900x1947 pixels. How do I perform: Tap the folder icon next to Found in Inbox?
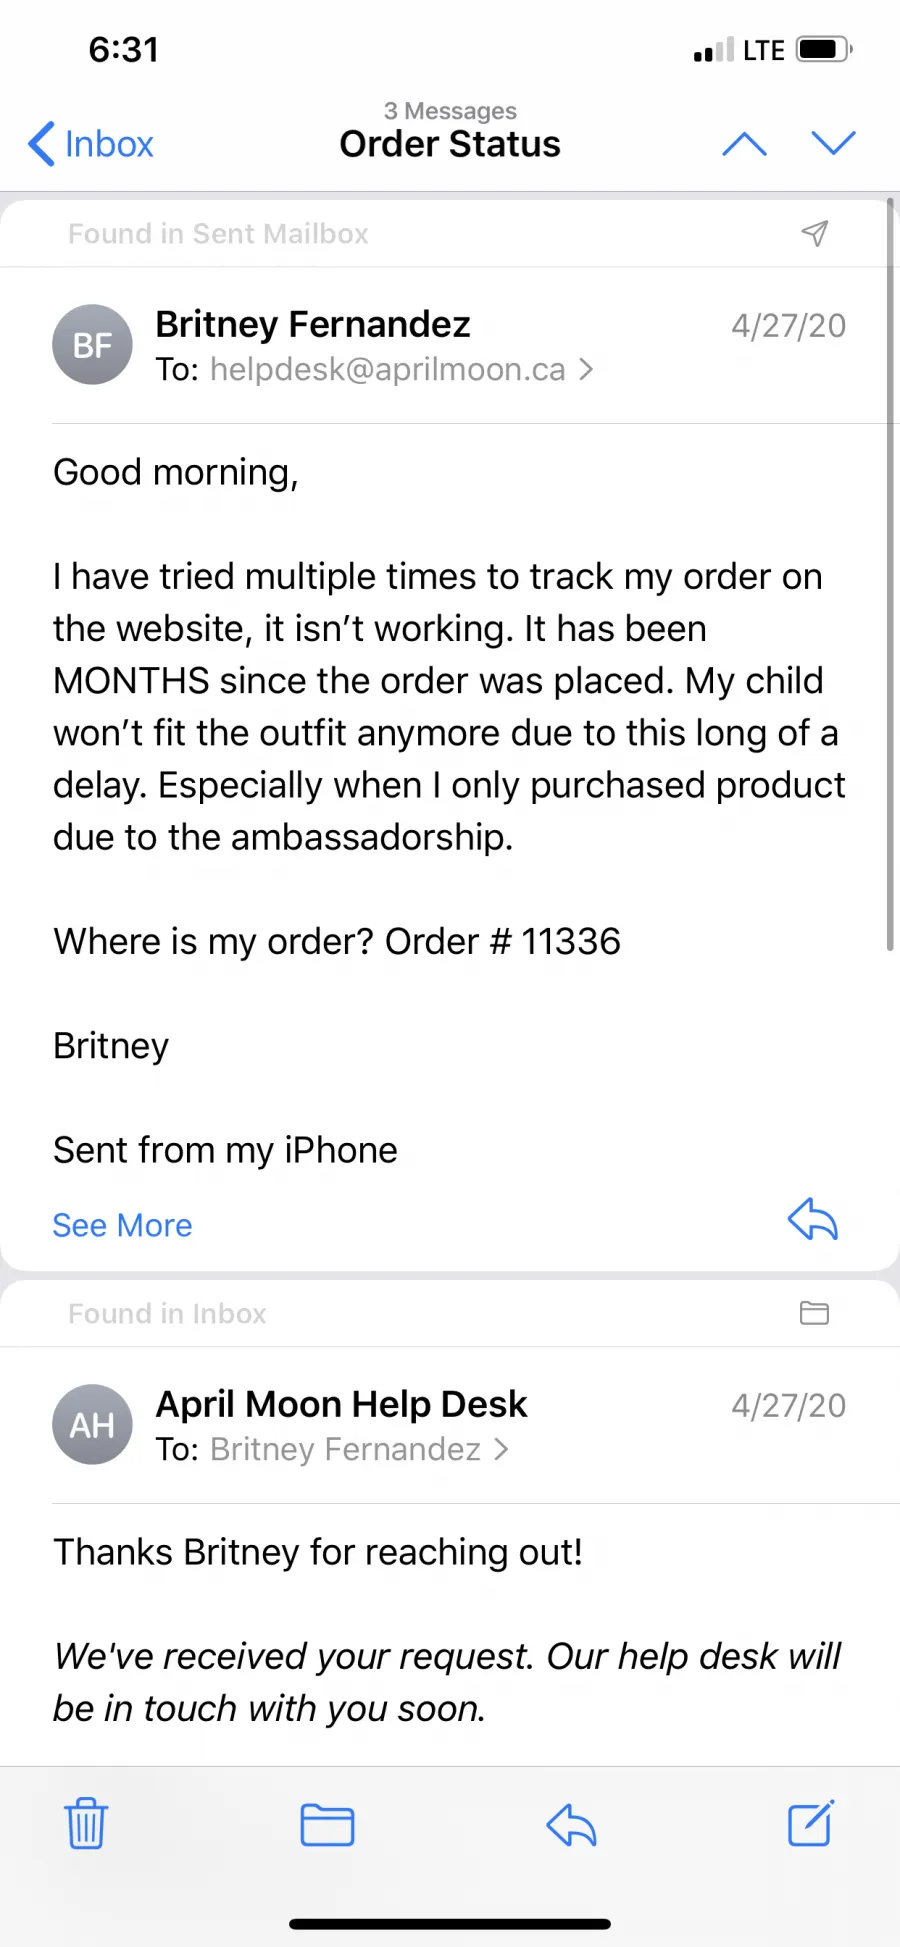point(814,1313)
